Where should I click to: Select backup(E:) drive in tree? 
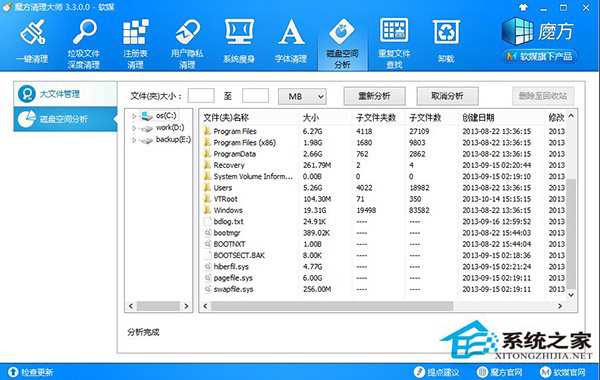click(173, 140)
